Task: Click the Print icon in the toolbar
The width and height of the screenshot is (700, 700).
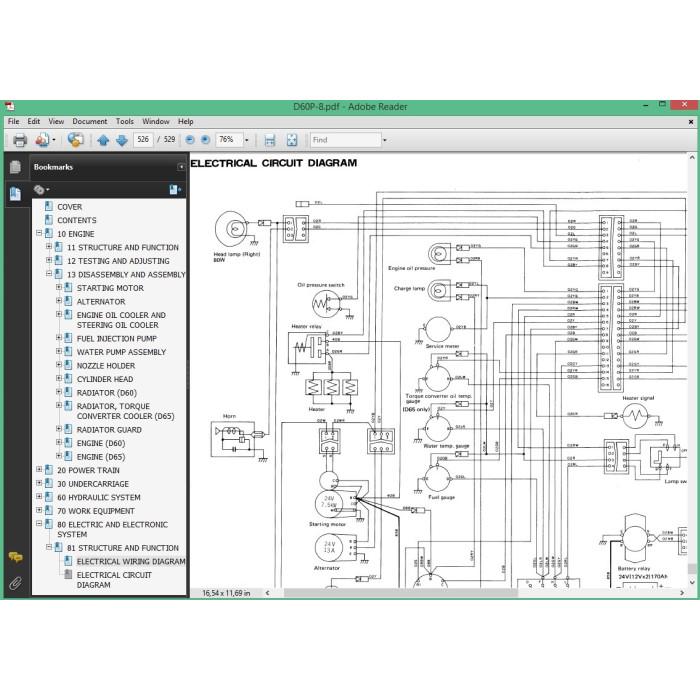Action: (20, 140)
